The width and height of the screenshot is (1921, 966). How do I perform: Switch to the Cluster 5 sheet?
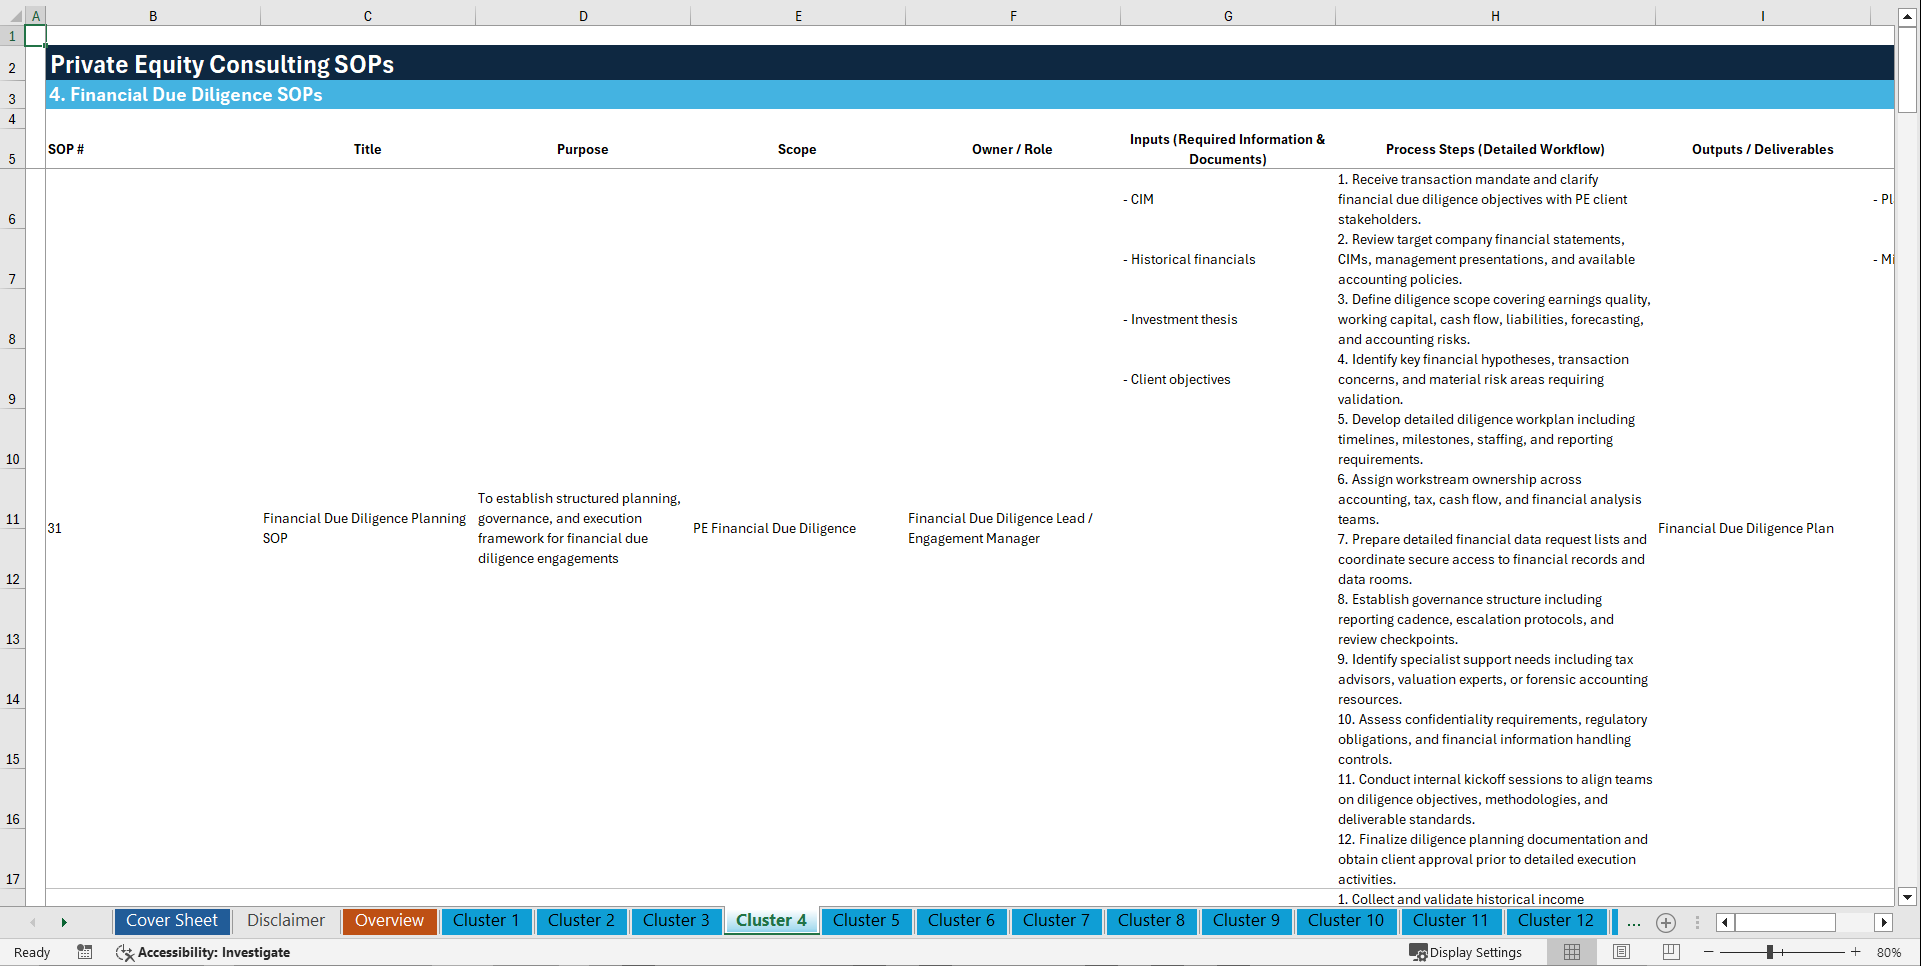[866, 921]
